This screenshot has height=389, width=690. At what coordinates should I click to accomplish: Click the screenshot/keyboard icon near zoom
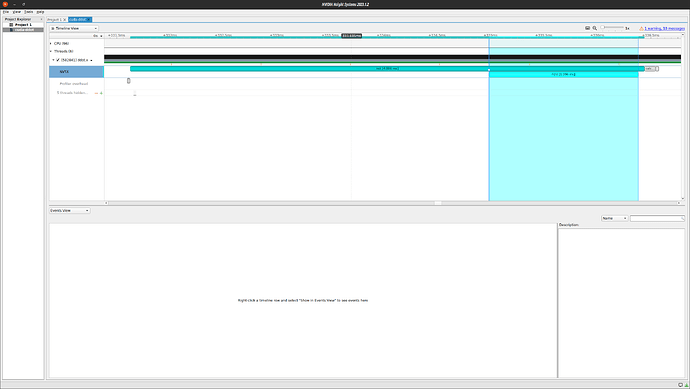tap(587, 28)
